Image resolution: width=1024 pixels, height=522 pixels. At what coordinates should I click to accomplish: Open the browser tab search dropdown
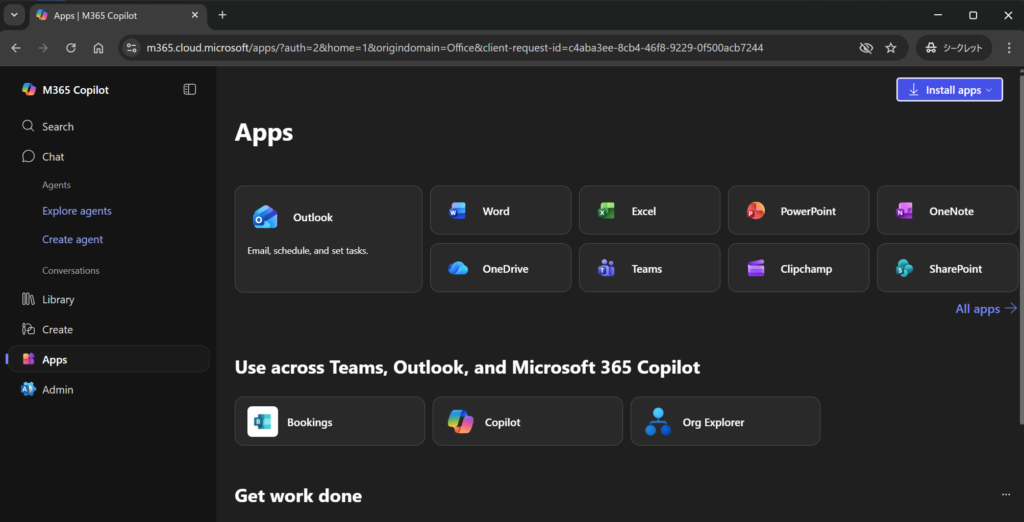14,15
